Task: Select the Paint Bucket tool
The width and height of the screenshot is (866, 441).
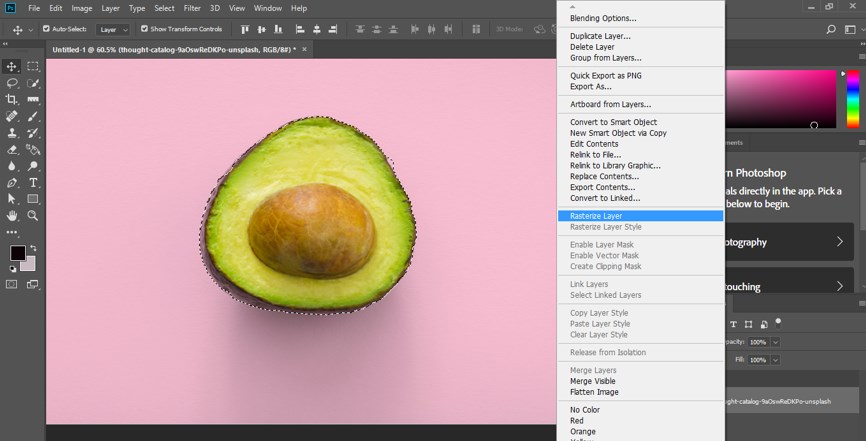Action: tap(33, 149)
